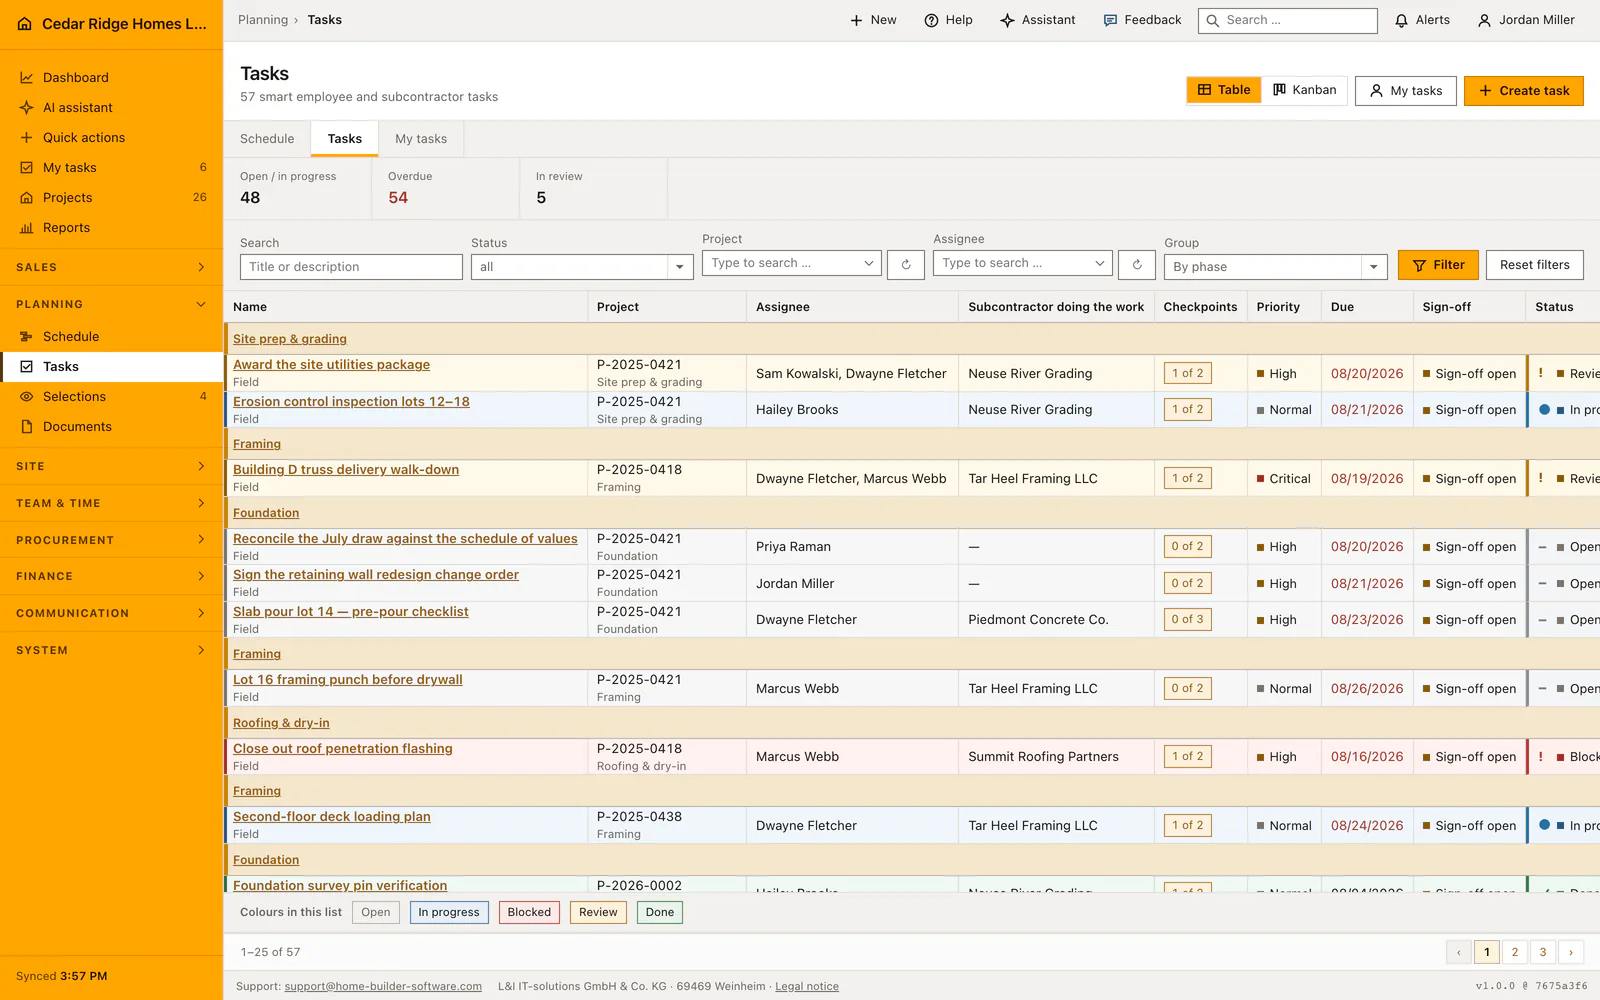1600x1000 pixels.
Task: Click the In progress colour legend chip
Action: click(x=449, y=912)
